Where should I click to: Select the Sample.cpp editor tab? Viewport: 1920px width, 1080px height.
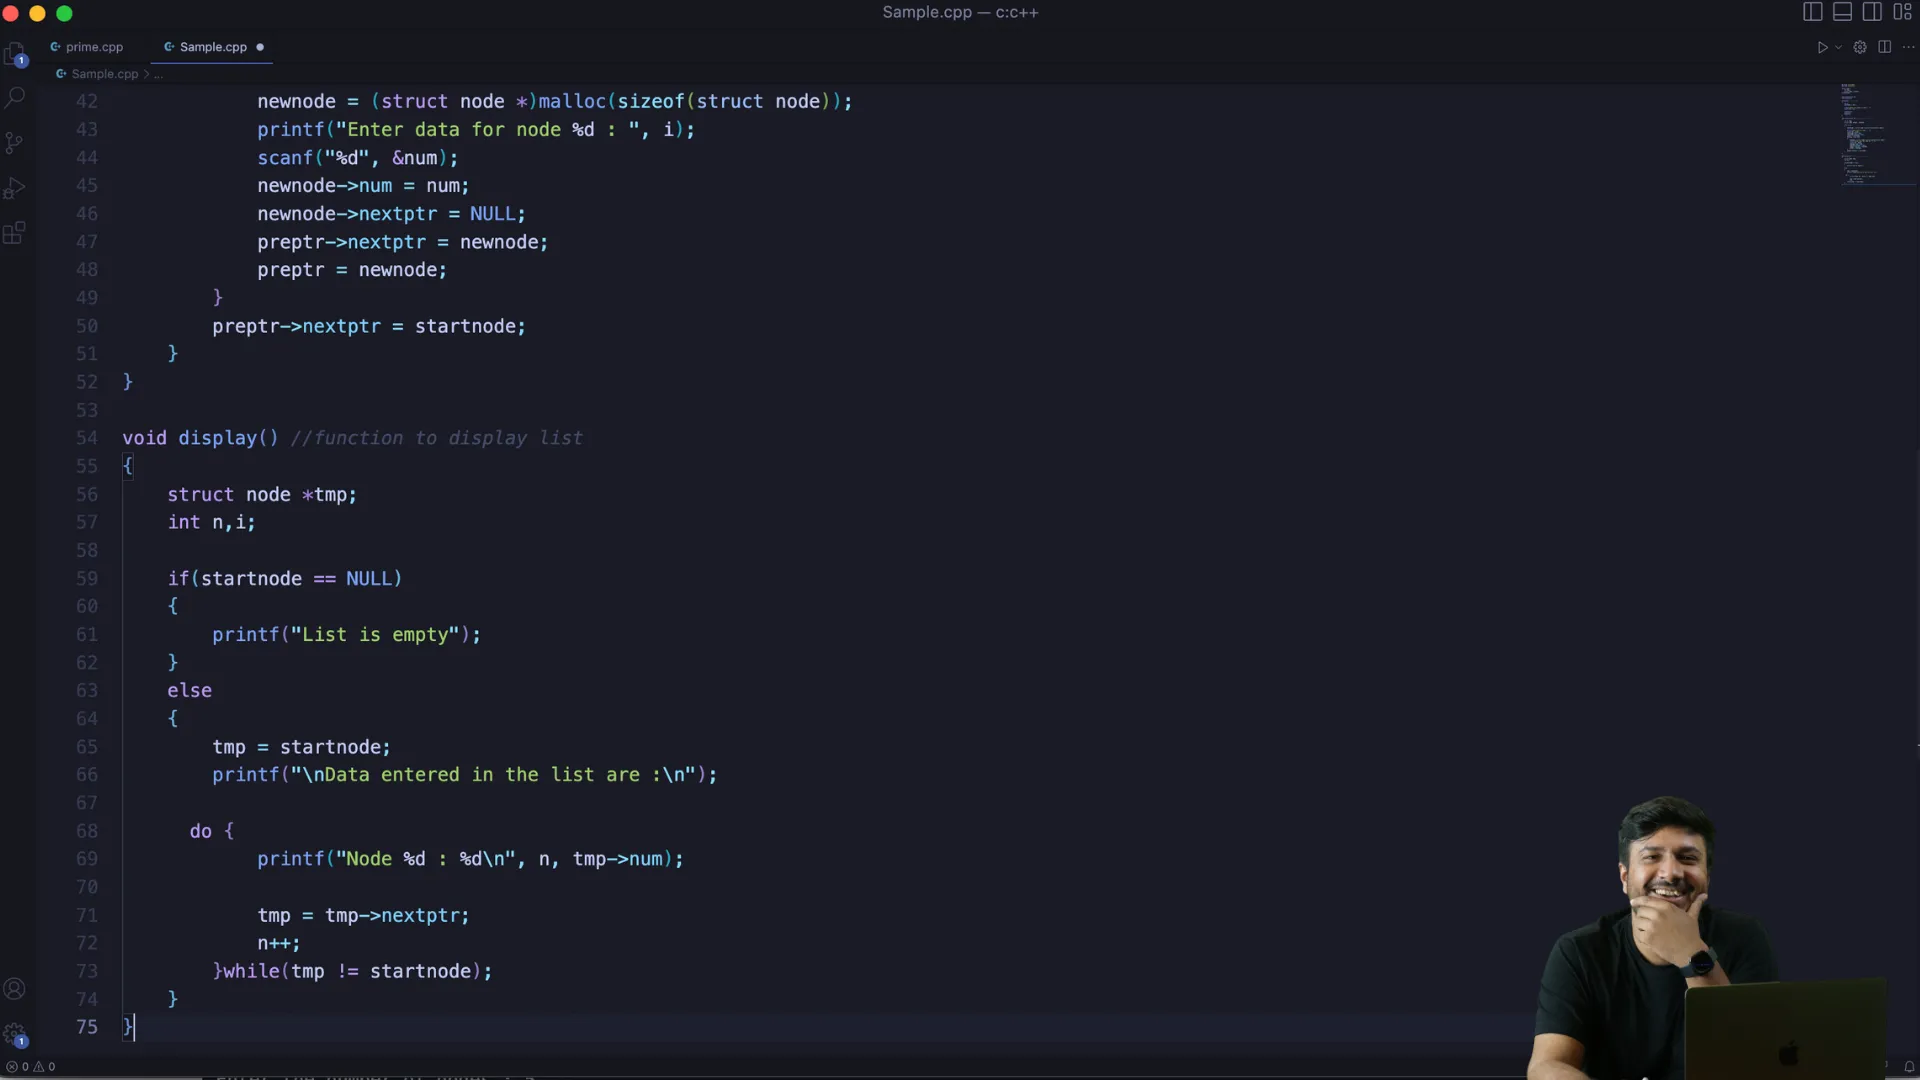click(212, 47)
